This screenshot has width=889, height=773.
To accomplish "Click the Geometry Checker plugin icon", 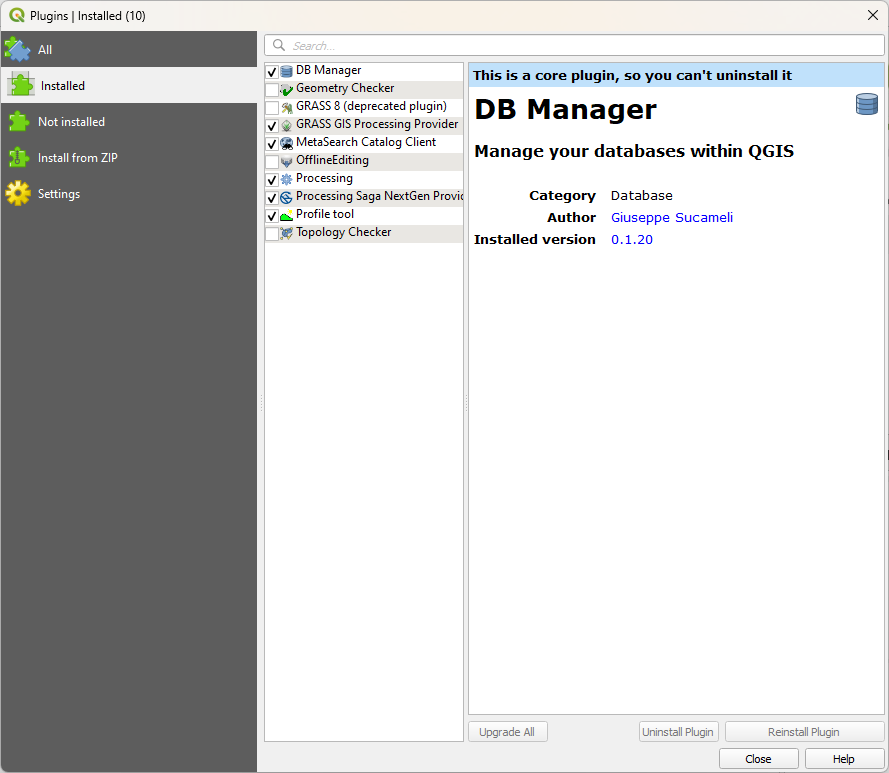I will click(287, 89).
